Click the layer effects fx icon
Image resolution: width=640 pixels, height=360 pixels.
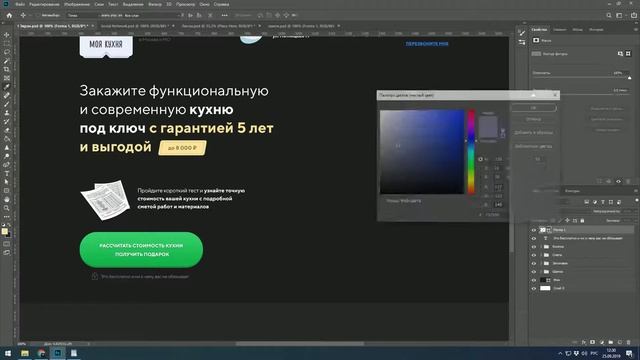(584, 342)
